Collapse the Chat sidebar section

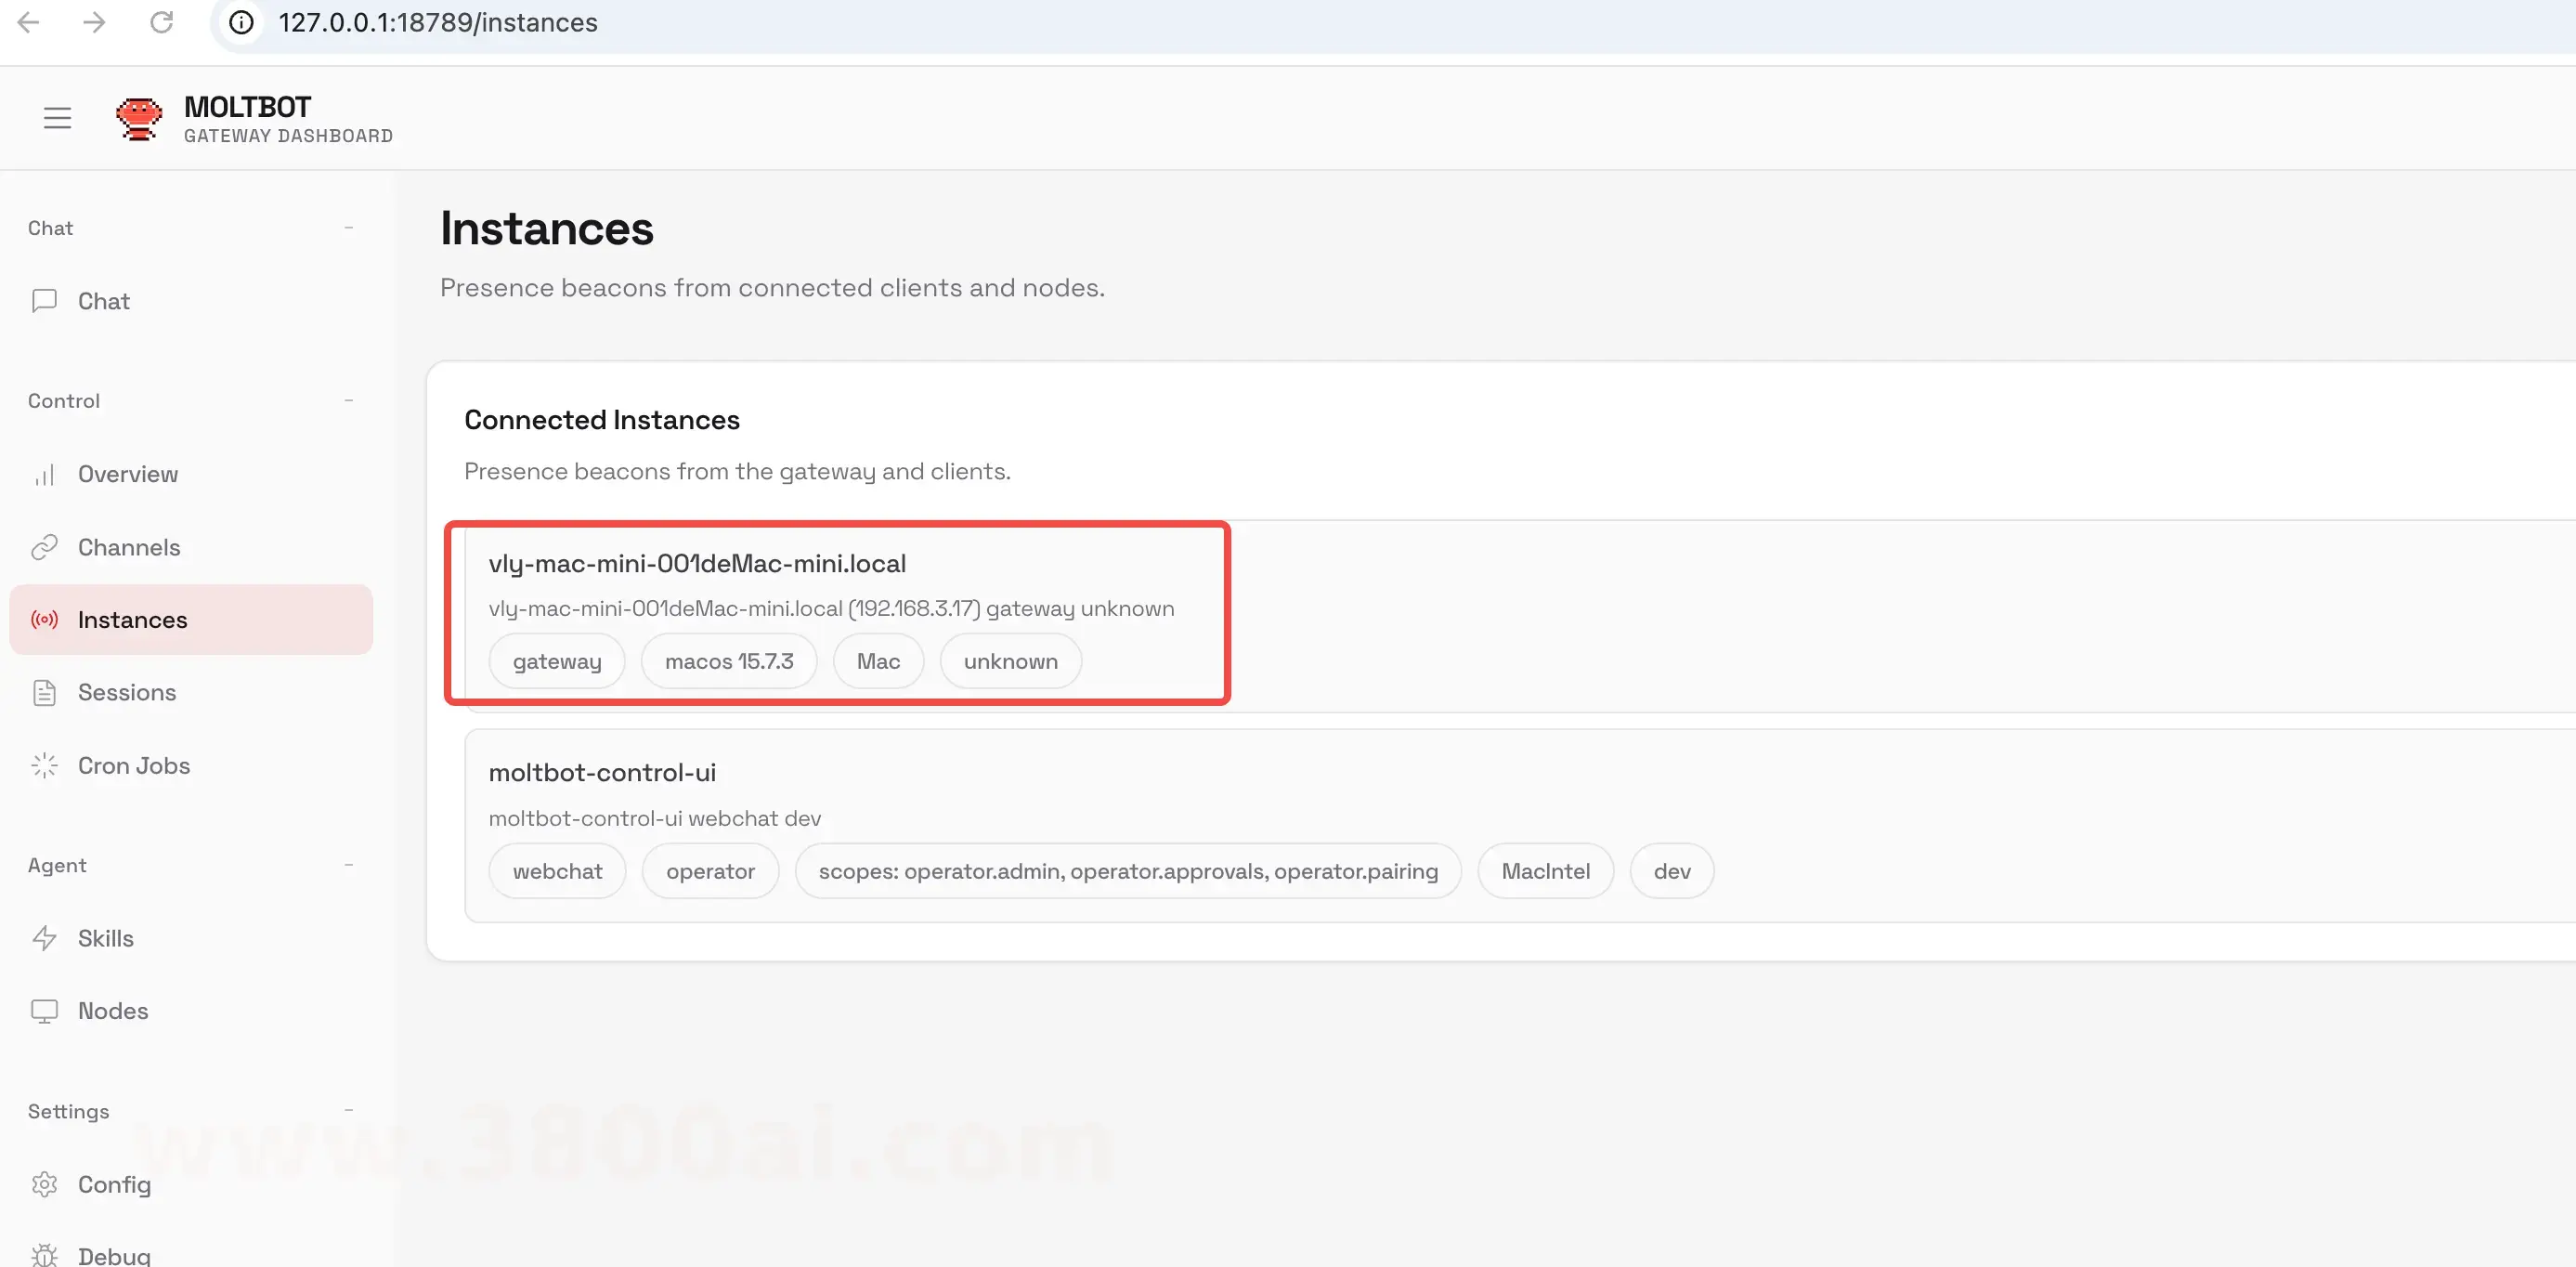pos(348,228)
